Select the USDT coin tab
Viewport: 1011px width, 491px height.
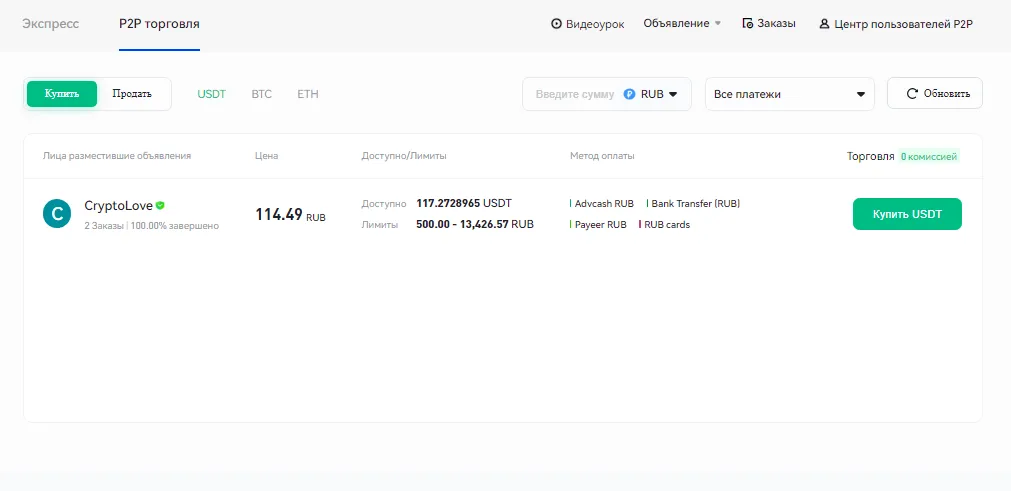click(211, 94)
